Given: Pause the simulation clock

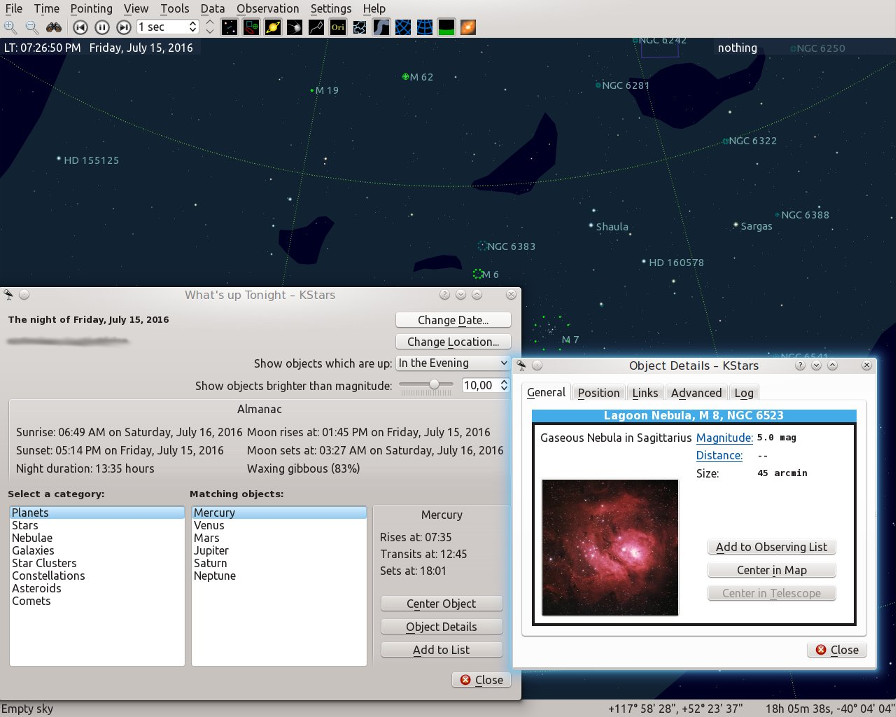Looking at the screenshot, I should [x=102, y=27].
